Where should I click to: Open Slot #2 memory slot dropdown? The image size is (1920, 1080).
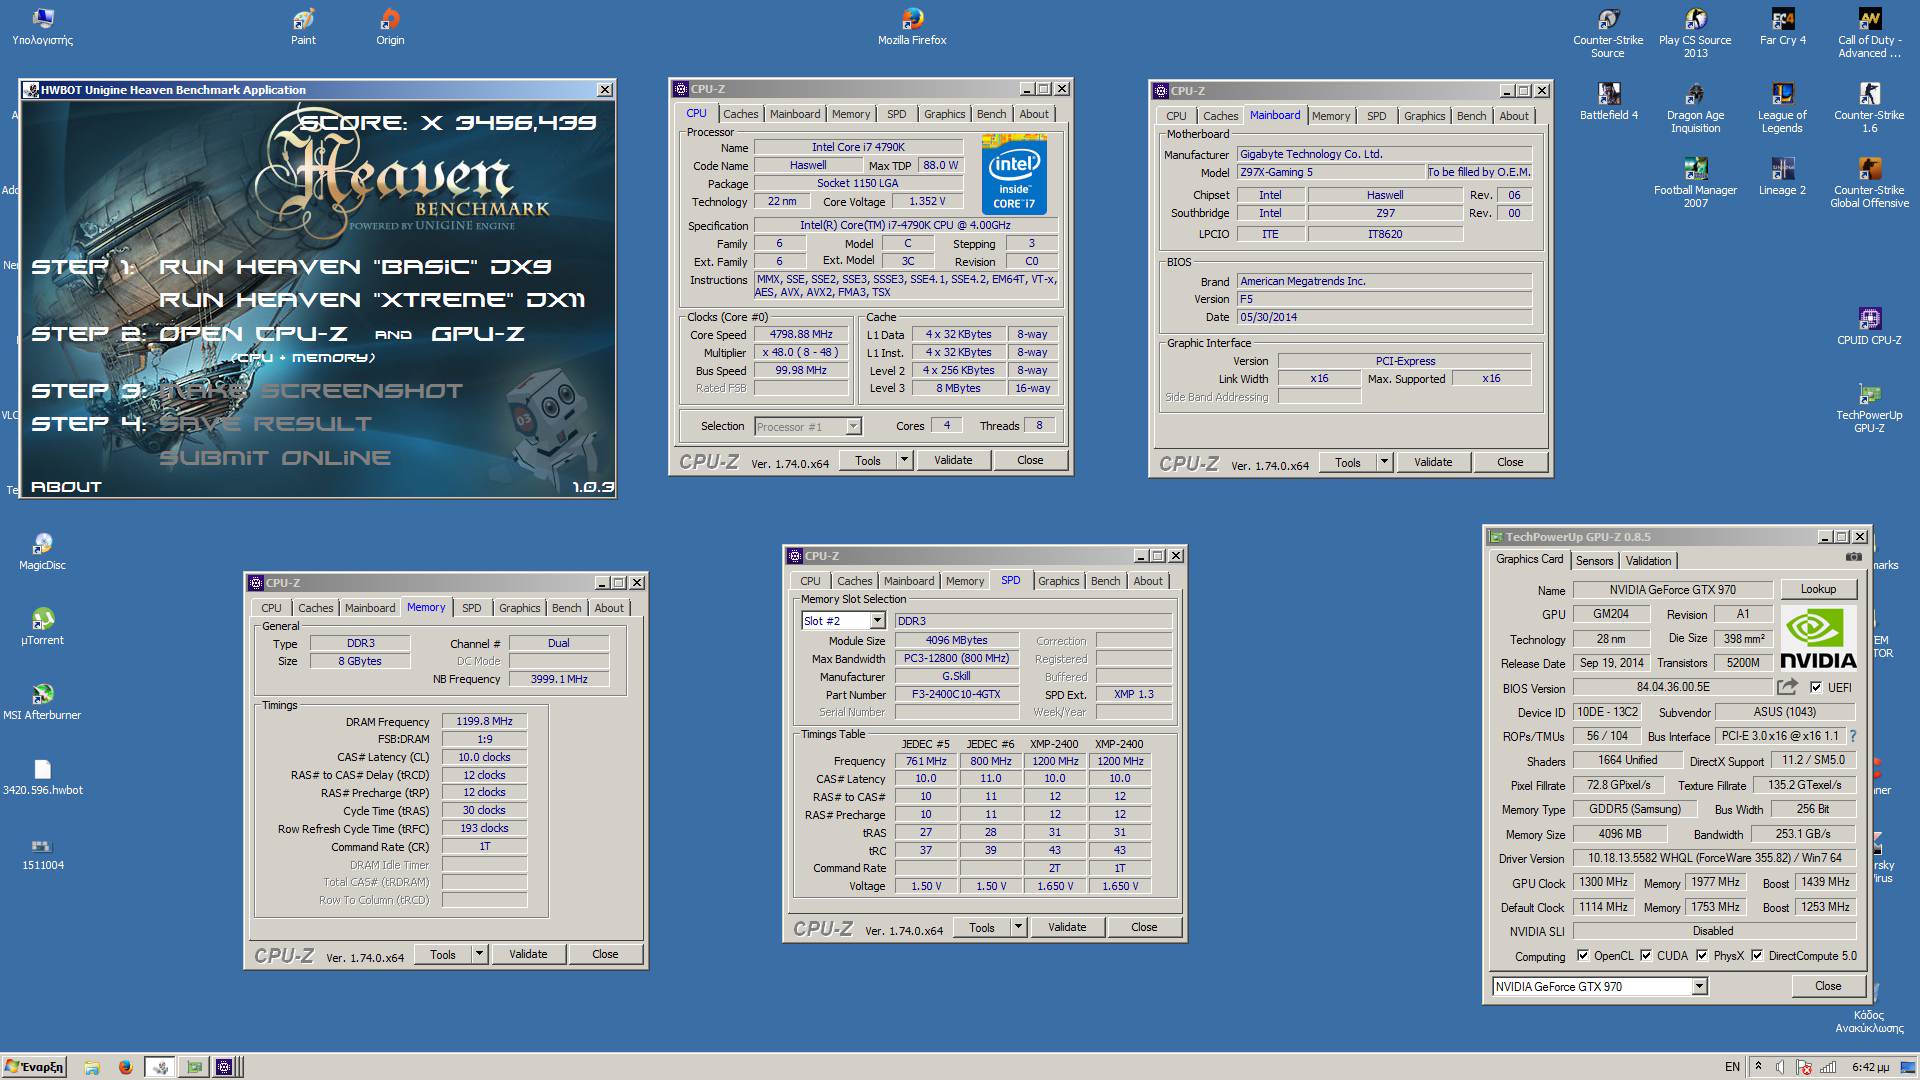pos(877,621)
